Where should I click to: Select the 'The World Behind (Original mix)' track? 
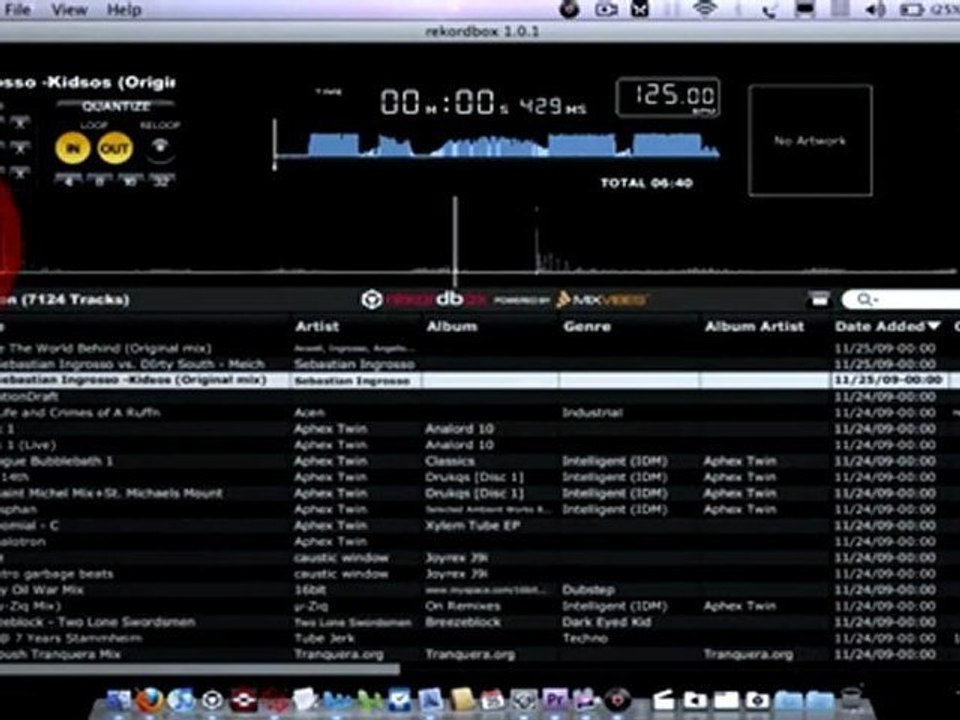tap(109, 348)
